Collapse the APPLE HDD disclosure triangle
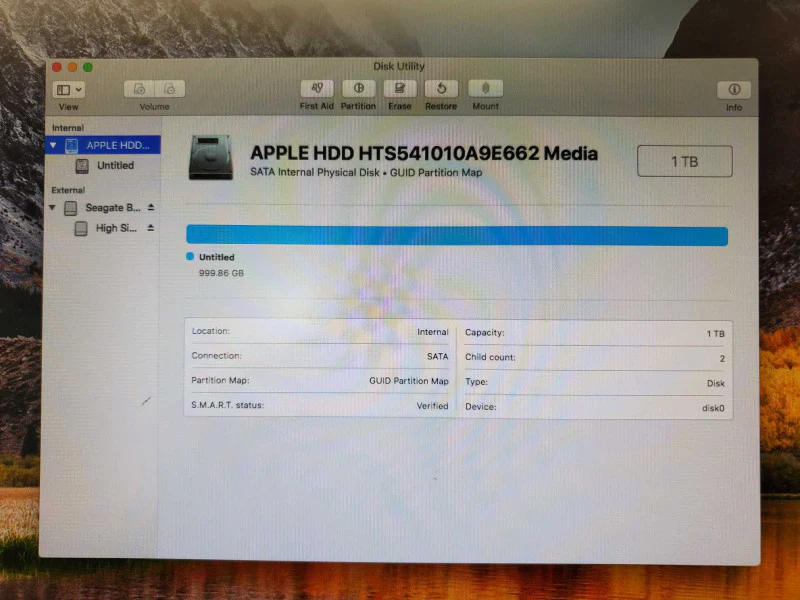The image size is (800, 600). pyautogui.click(x=53, y=145)
